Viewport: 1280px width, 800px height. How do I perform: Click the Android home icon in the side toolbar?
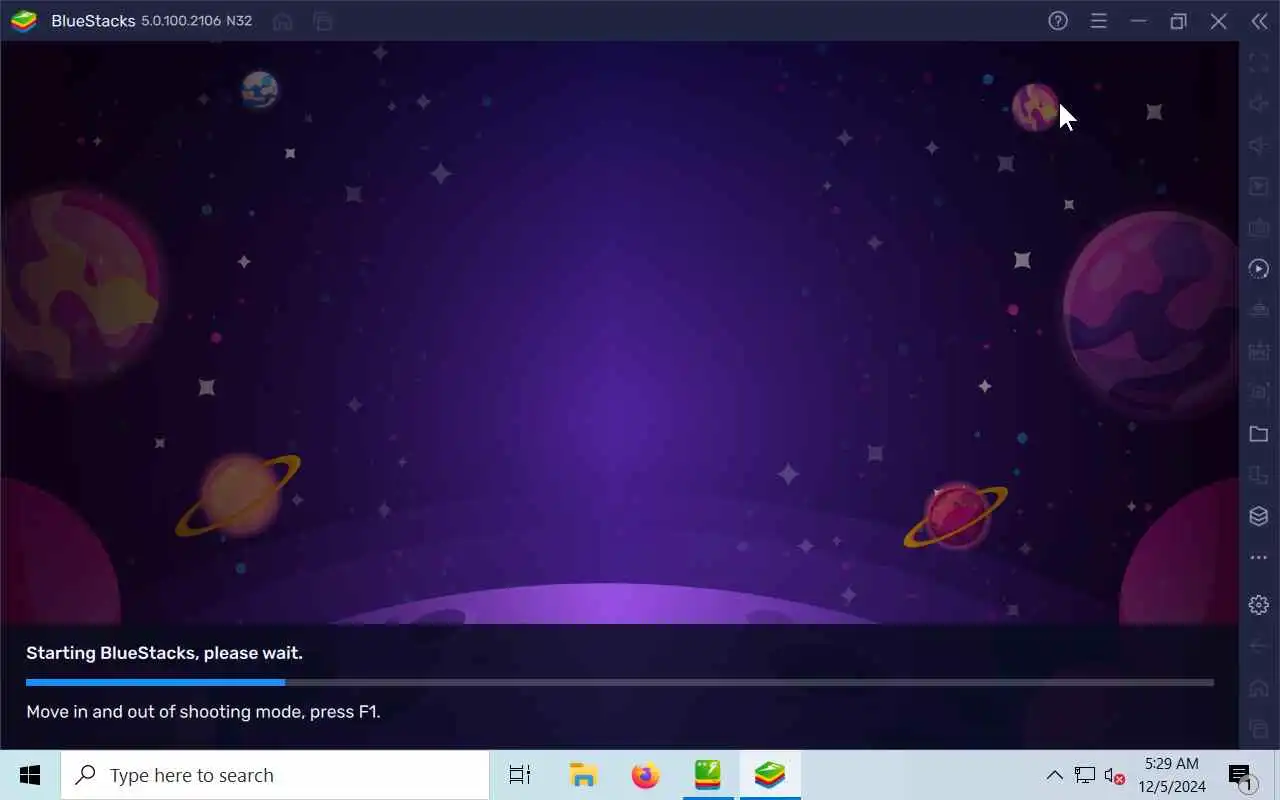click(x=1259, y=688)
